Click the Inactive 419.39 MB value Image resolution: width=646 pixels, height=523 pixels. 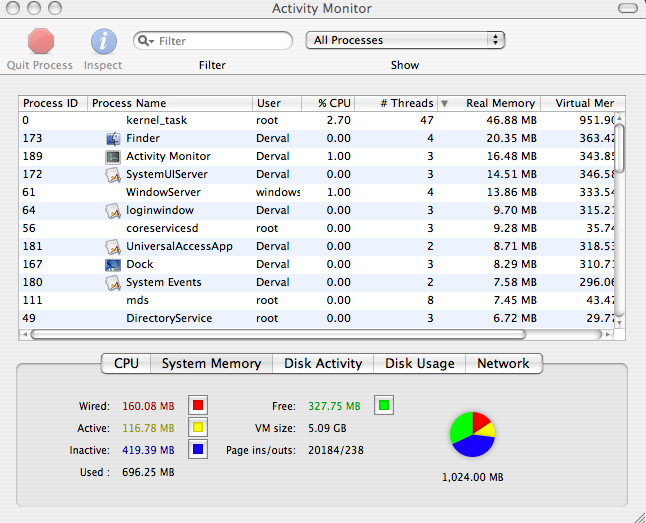(148, 450)
